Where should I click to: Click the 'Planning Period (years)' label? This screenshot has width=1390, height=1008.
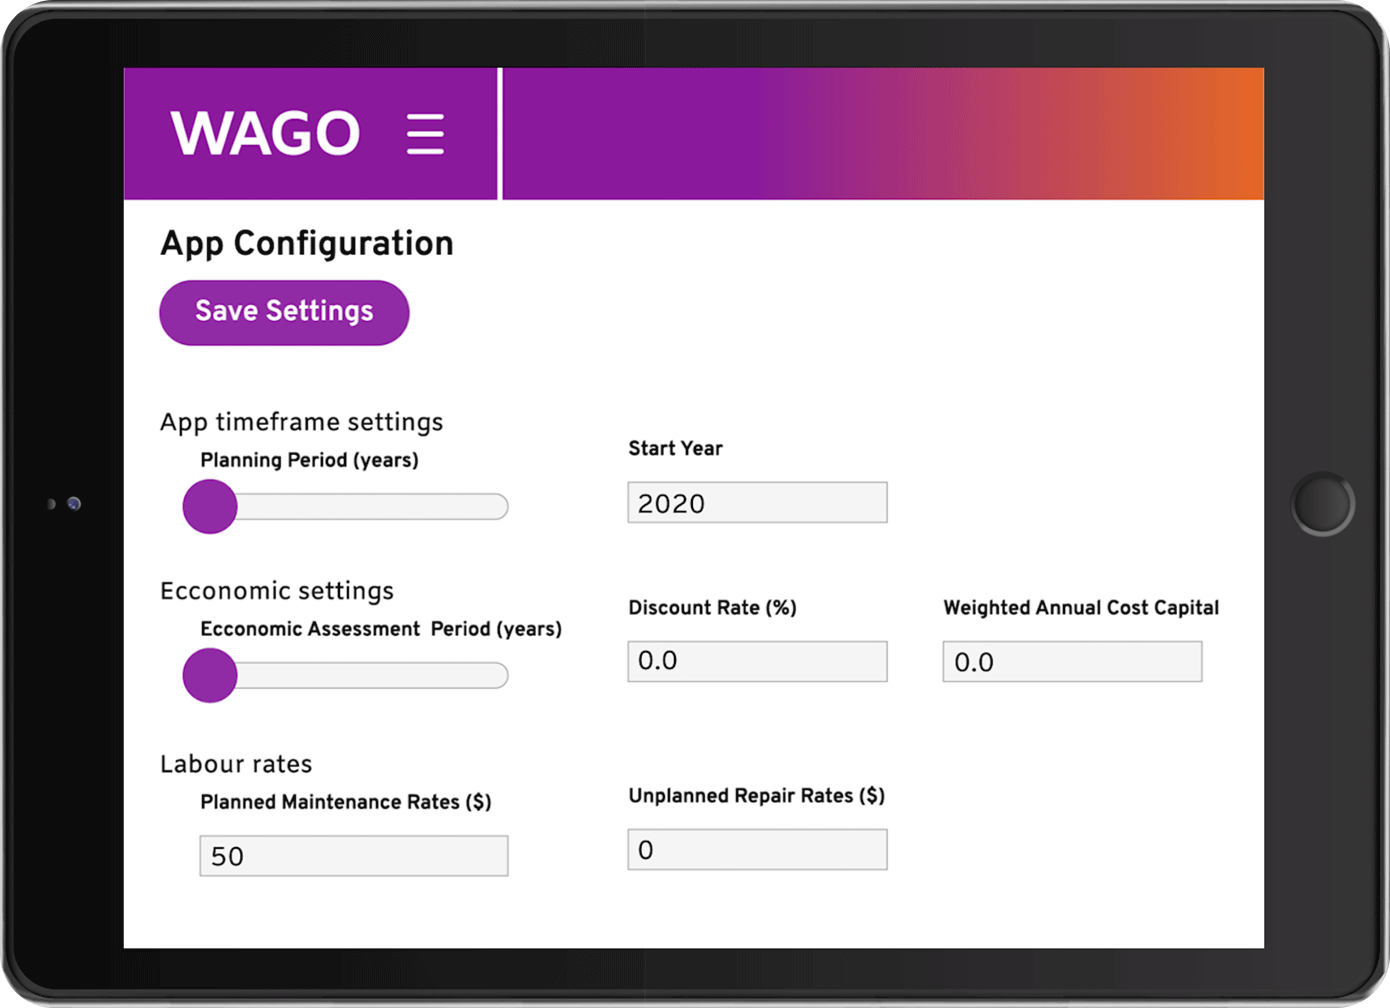(309, 460)
